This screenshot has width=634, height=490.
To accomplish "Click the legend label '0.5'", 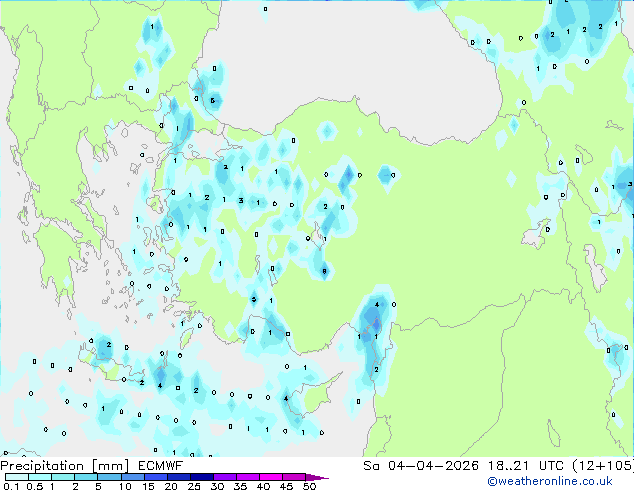I will point(34,486).
